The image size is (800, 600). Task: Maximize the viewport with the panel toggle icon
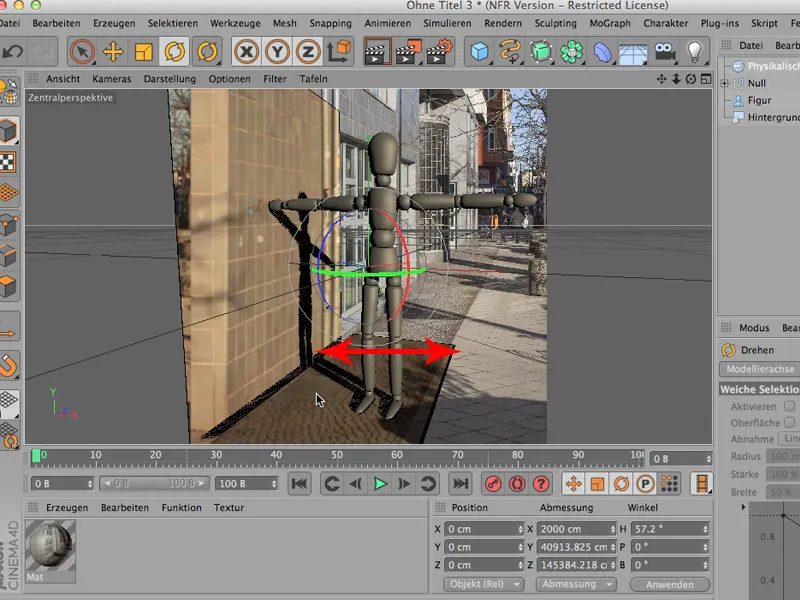(706, 79)
